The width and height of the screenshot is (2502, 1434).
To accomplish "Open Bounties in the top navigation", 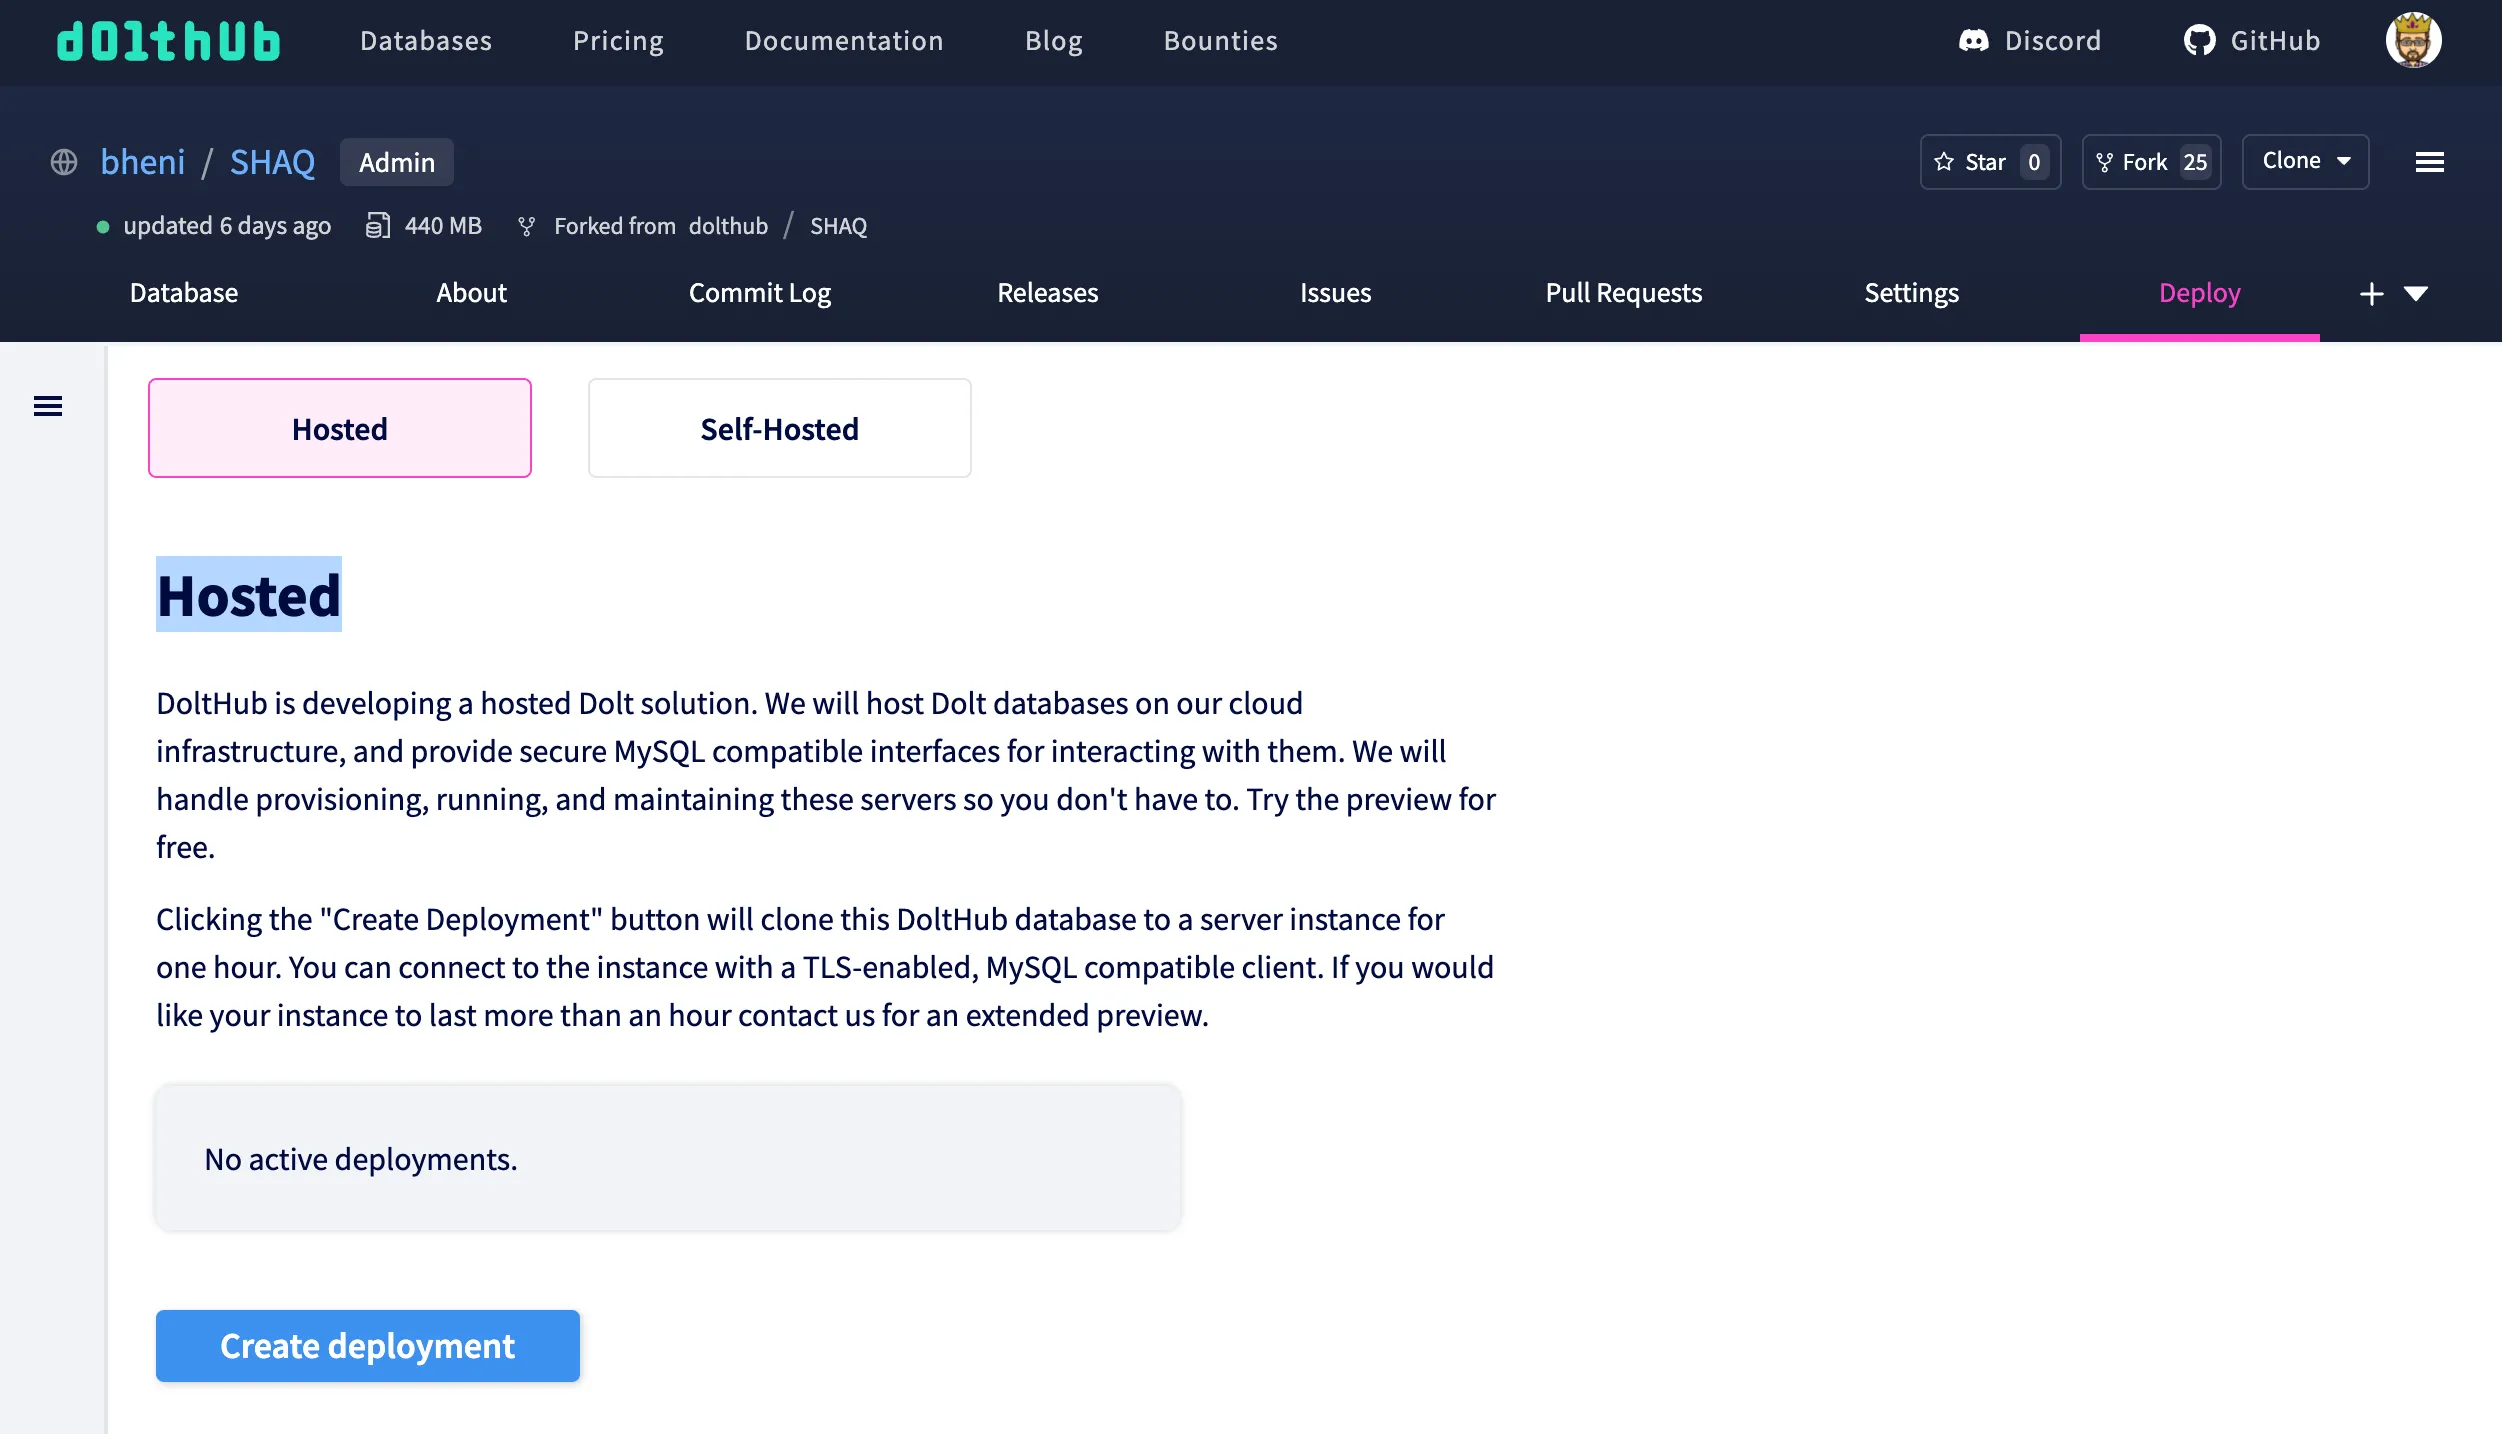I will tap(1220, 41).
